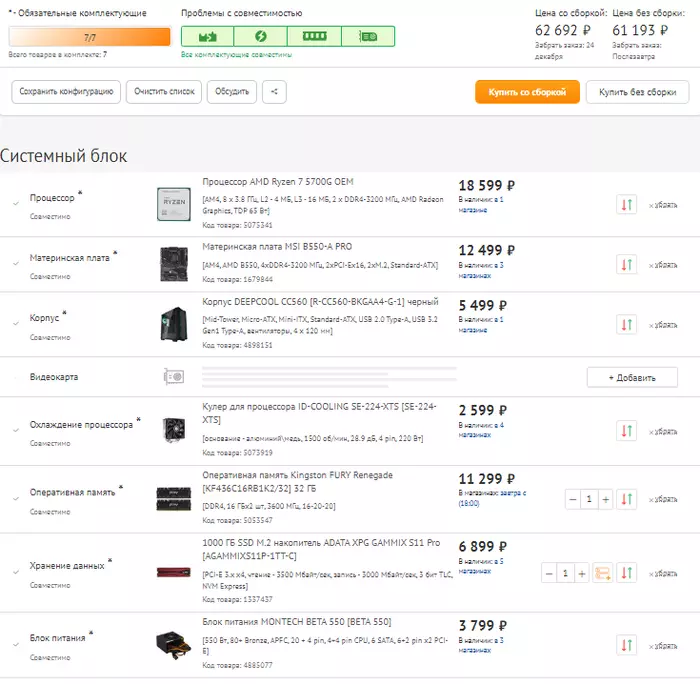
Task: Increase Kingston FURY memory quantity
Action: click(x=606, y=498)
